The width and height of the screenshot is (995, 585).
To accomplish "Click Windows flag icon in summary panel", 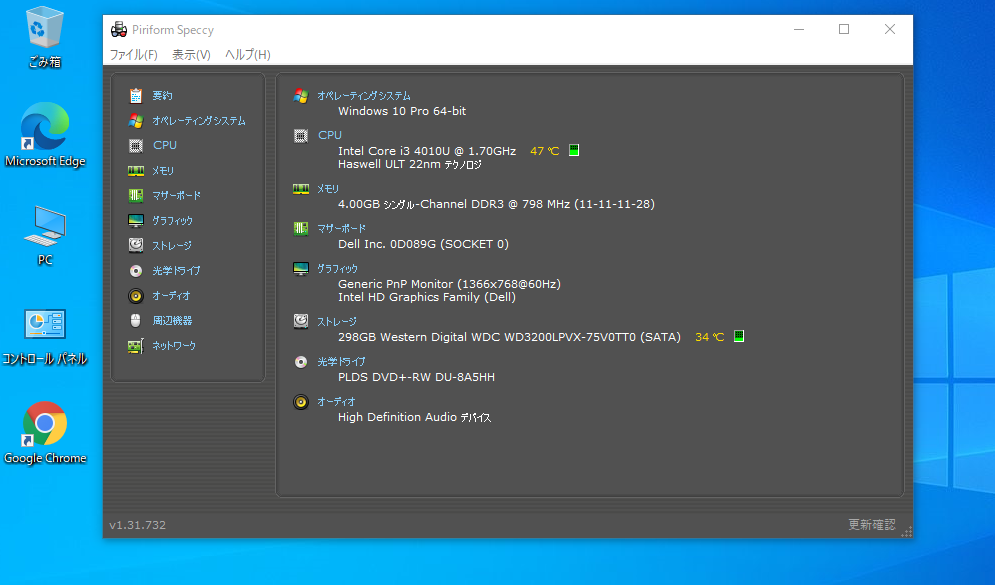I will click(x=301, y=96).
